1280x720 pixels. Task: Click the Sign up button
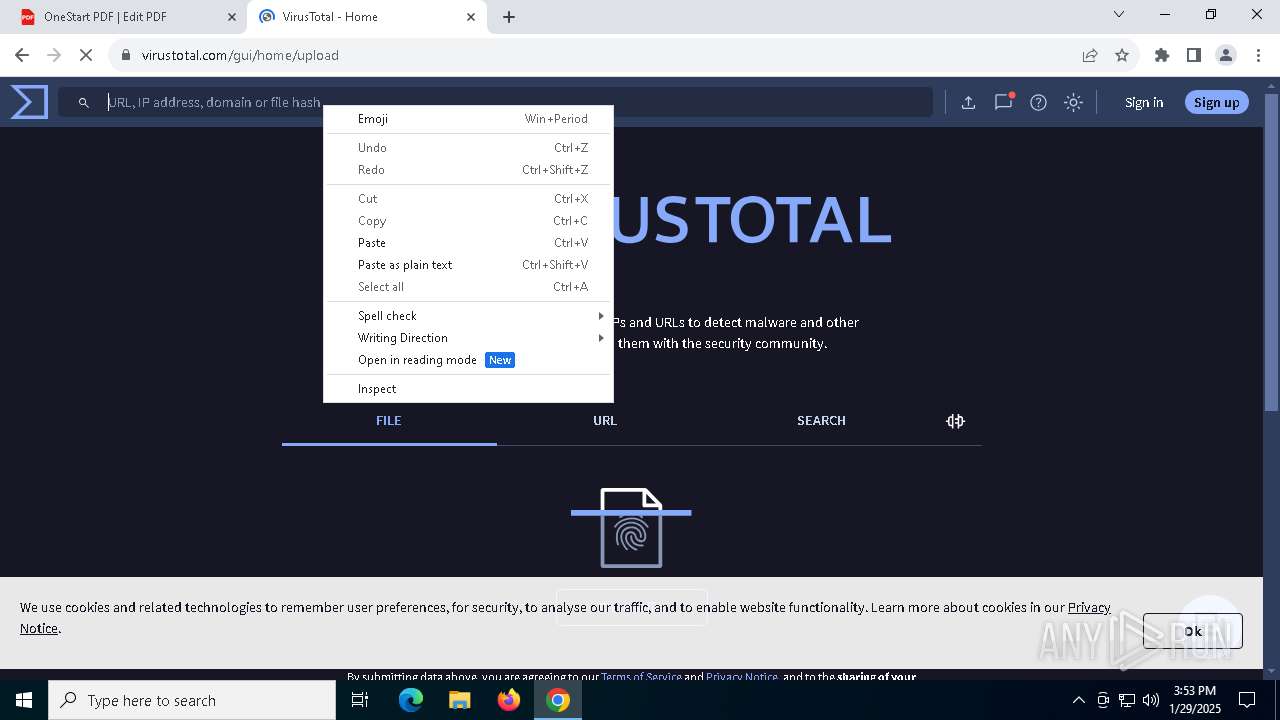coord(1216,102)
